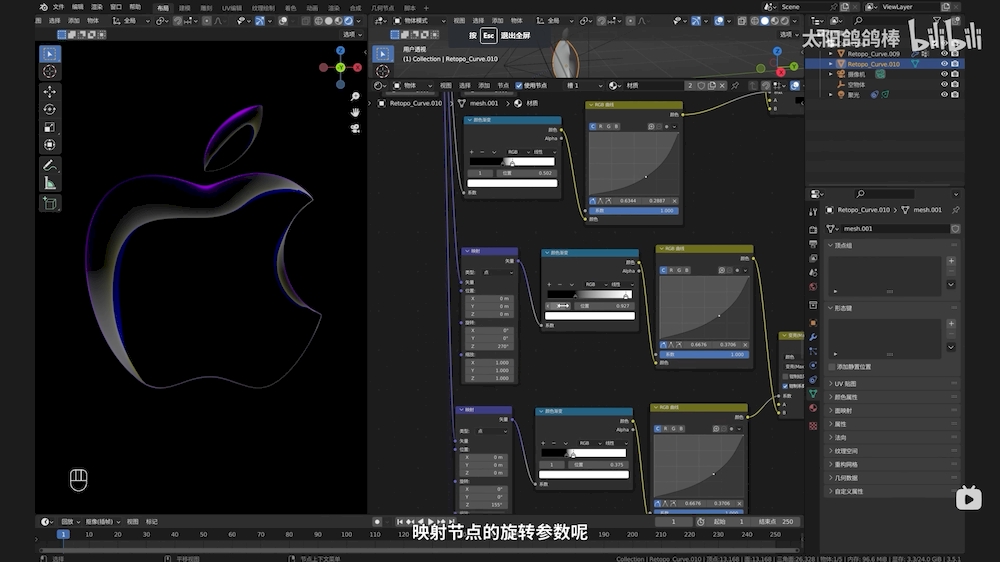Open the Render menu
This screenshot has height=562, width=1000.
(x=97, y=7)
